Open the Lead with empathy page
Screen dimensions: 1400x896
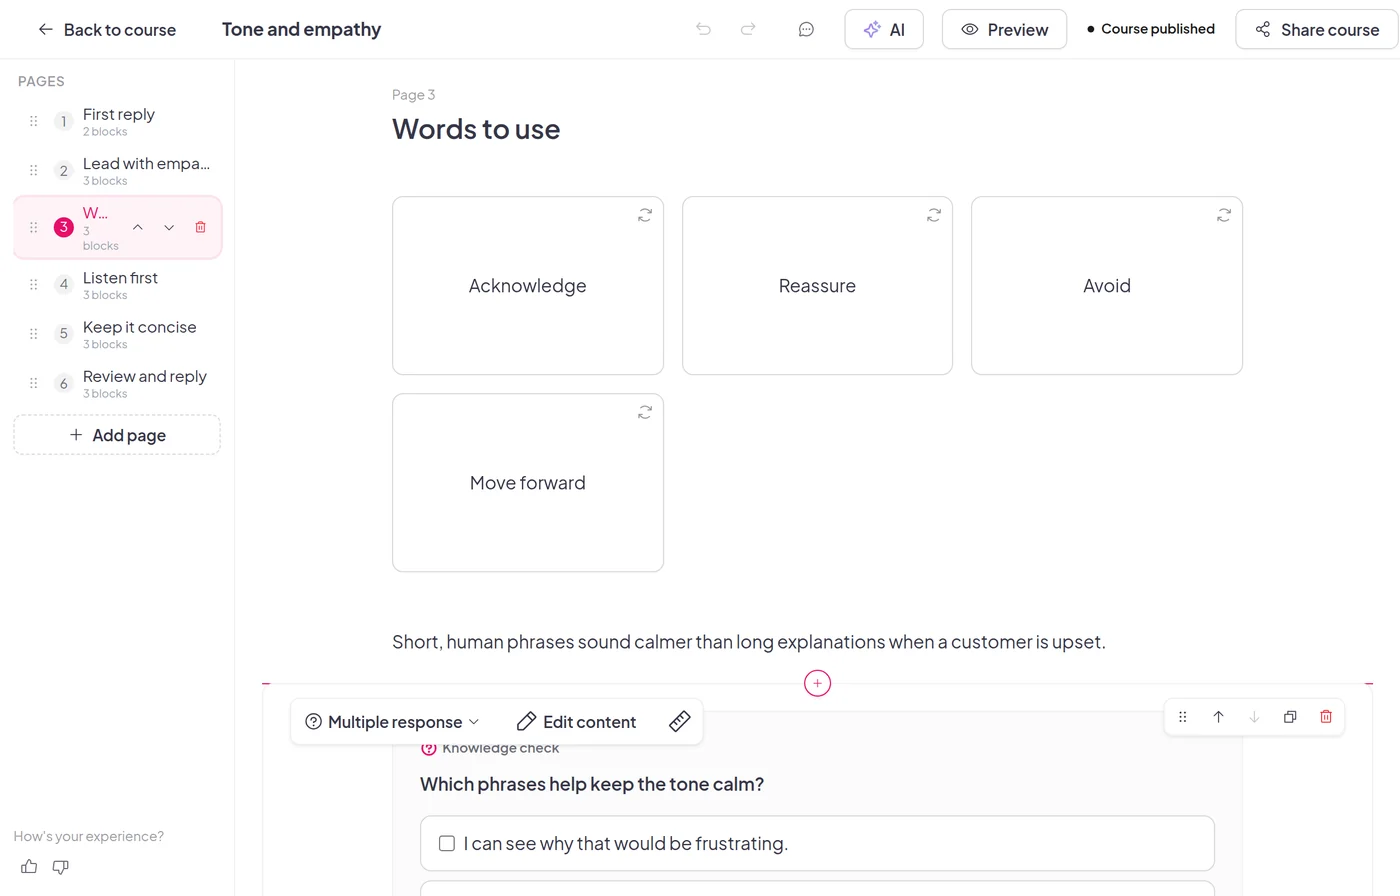tap(117, 170)
